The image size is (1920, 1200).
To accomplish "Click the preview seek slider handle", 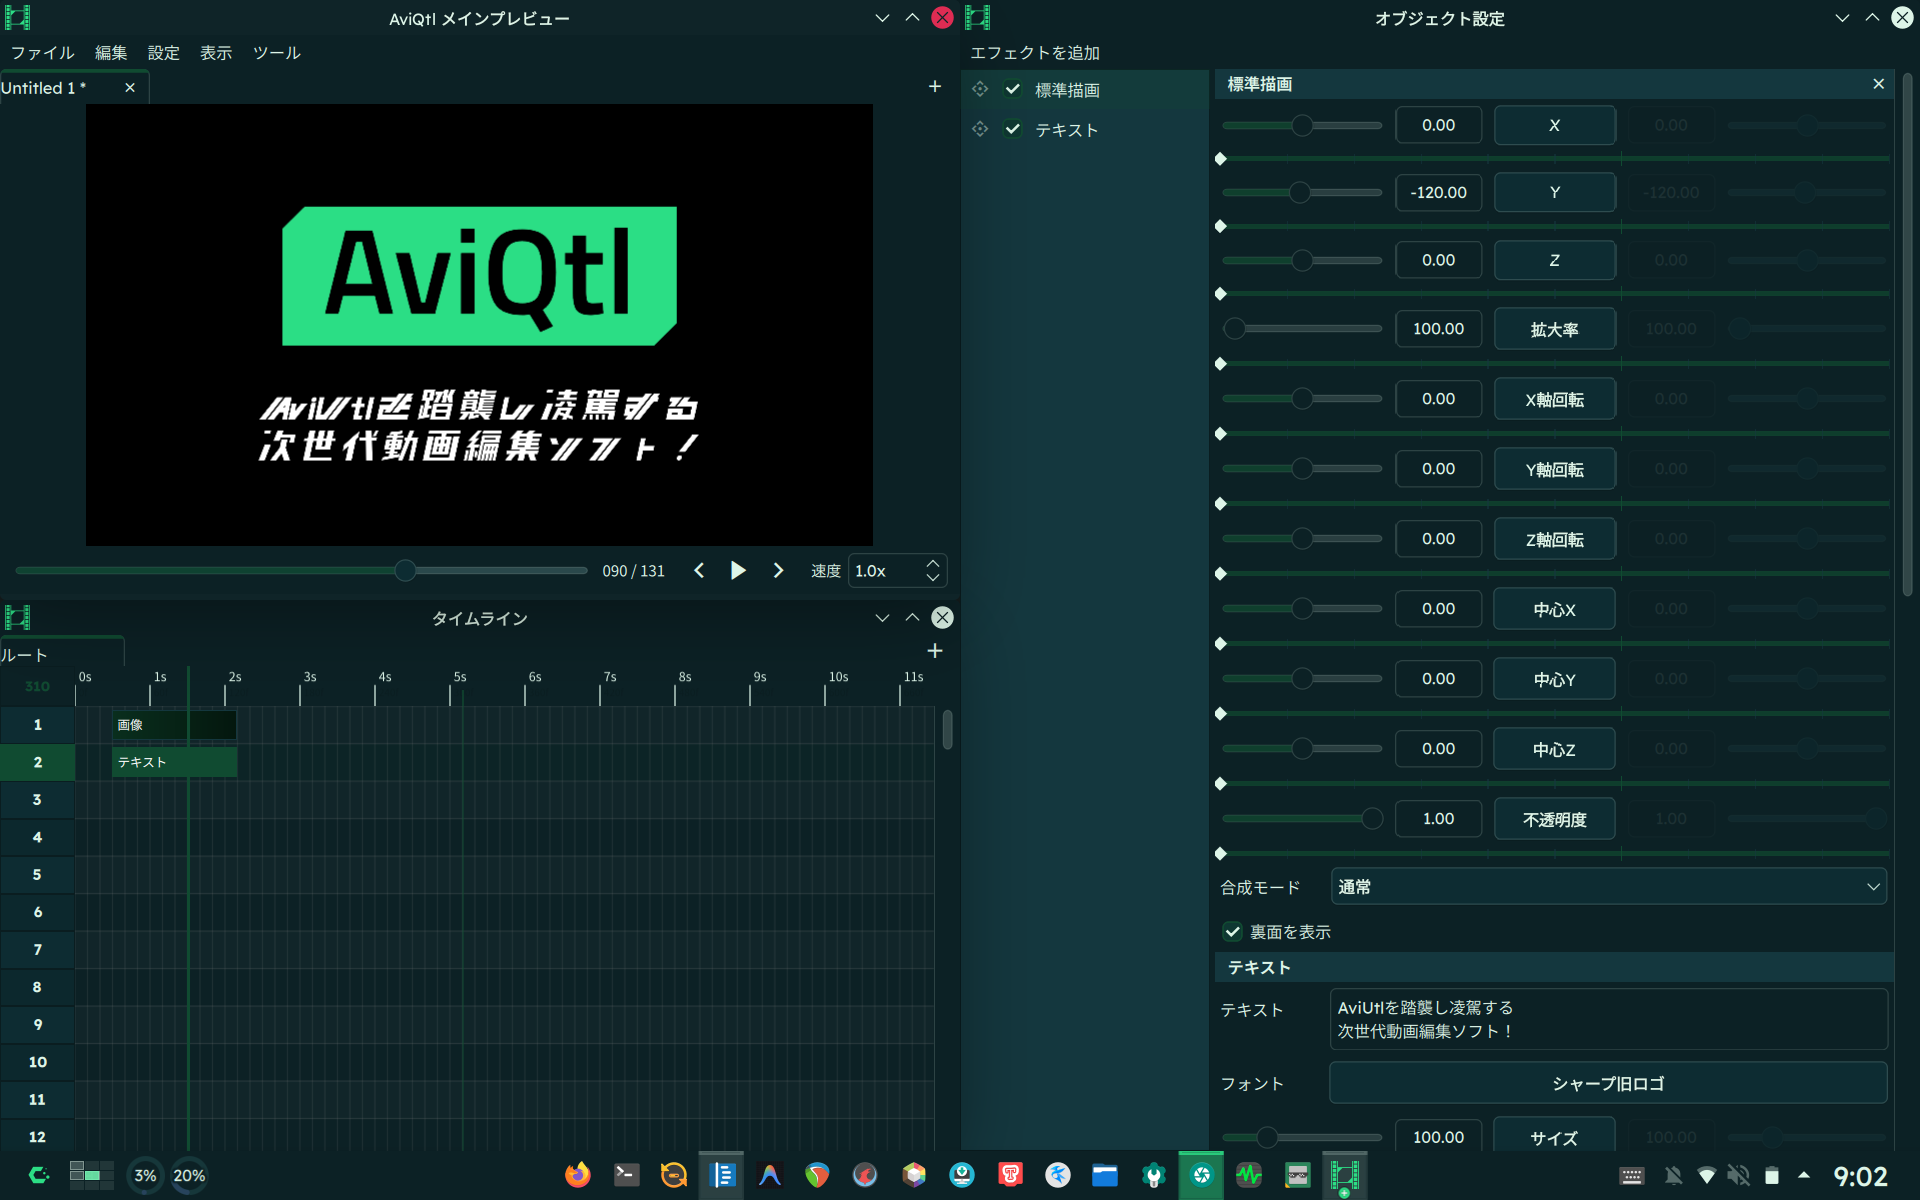I will coord(405,570).
